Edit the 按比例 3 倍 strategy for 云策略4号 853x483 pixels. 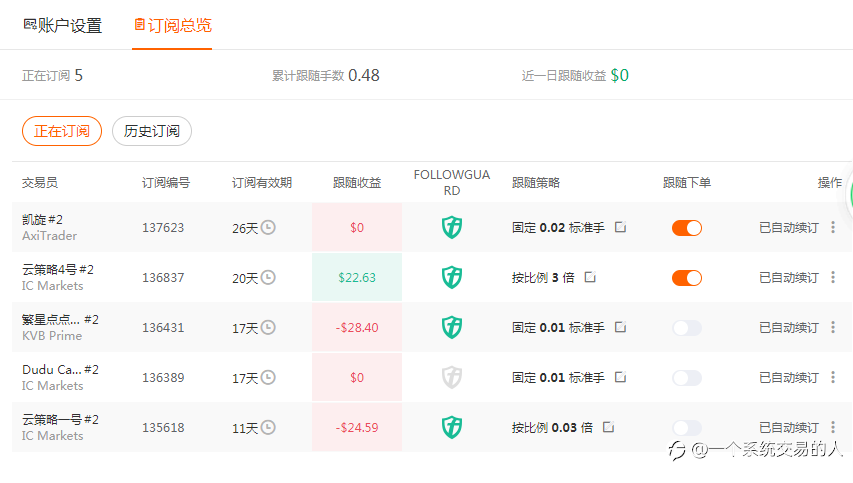(x=590, y=277)
